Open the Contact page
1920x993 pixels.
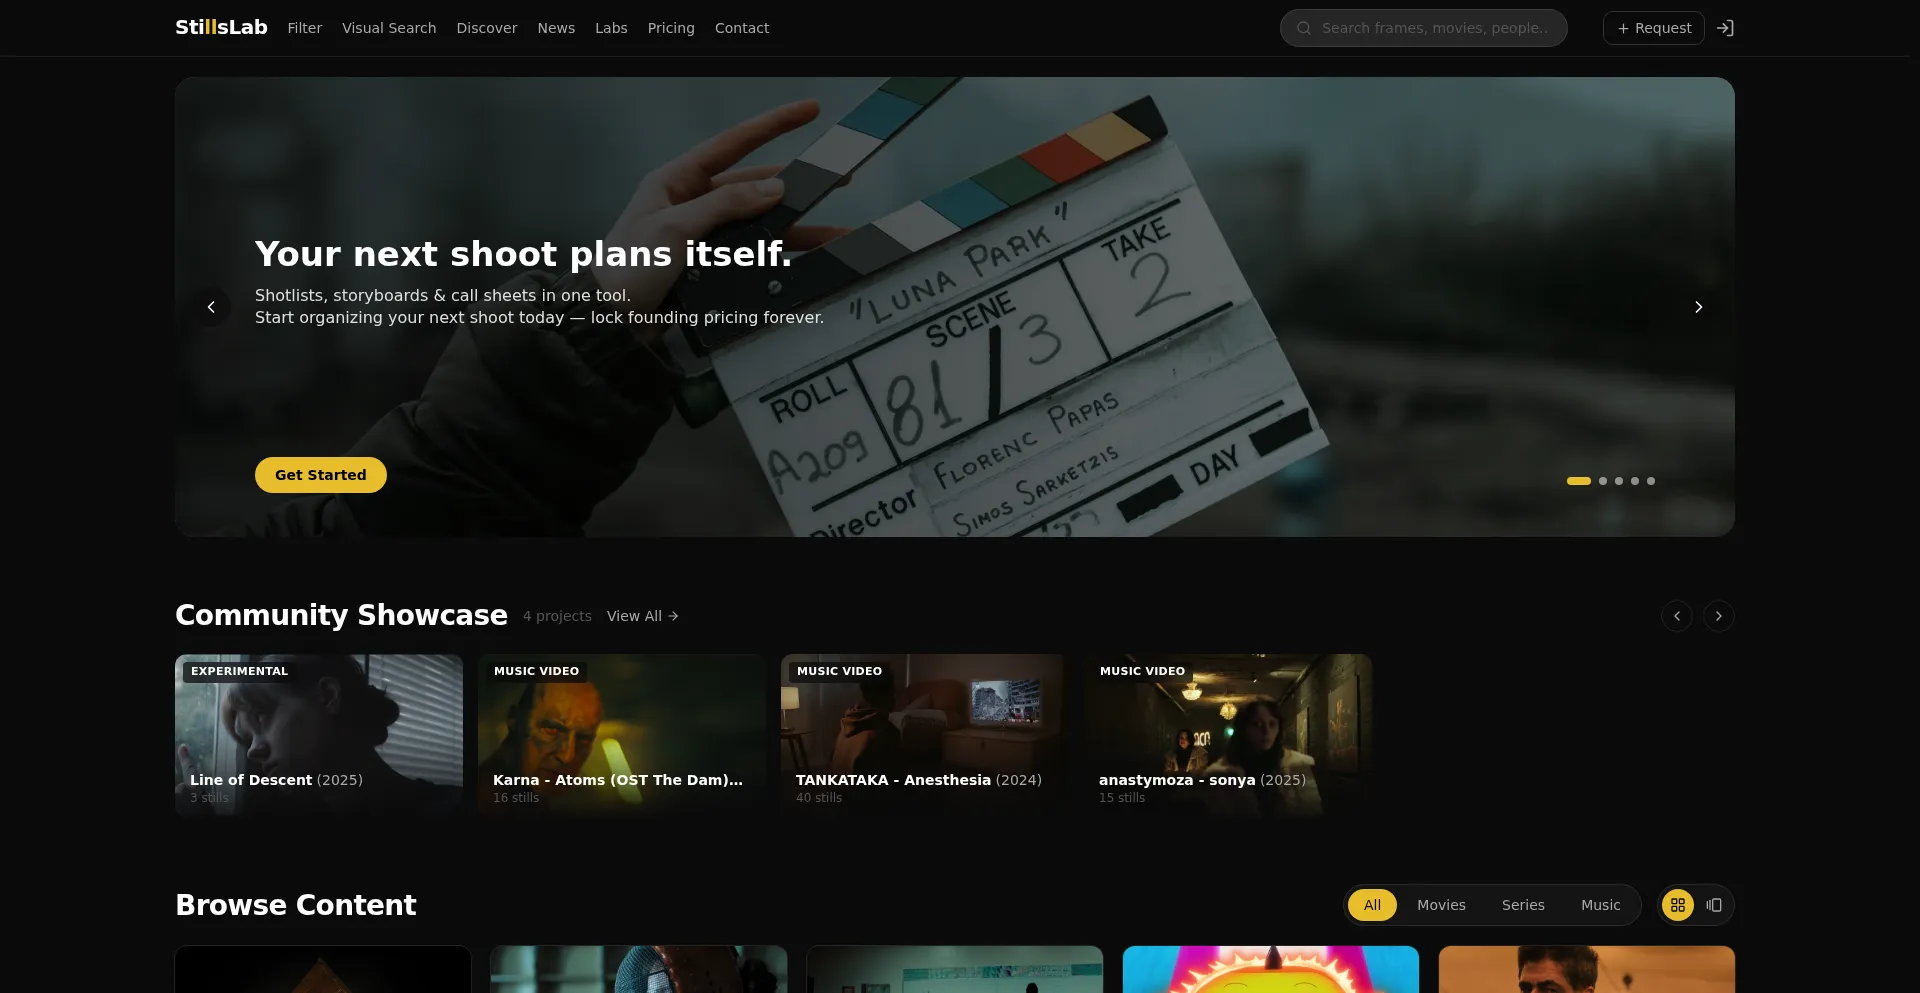click(x=742, y=28)
